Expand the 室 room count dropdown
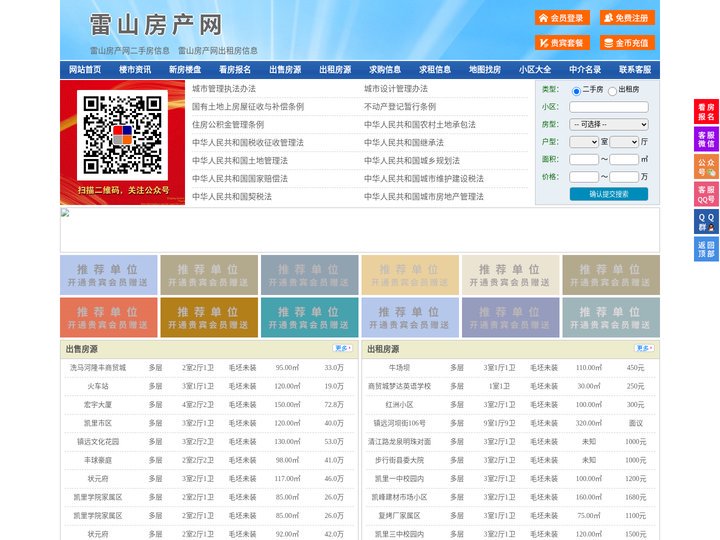Image resolution: width=720 pixels, height=540 pixels. tap(584, 142)
